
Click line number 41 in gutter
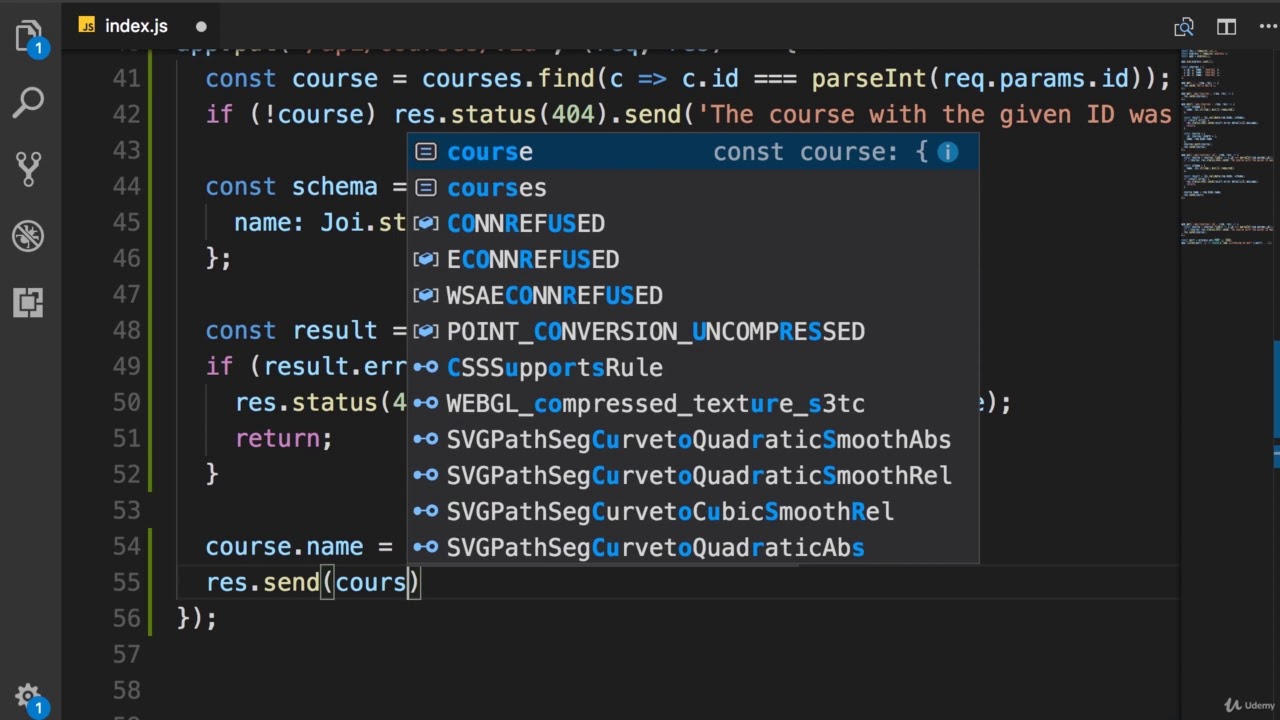click(127, 79)
